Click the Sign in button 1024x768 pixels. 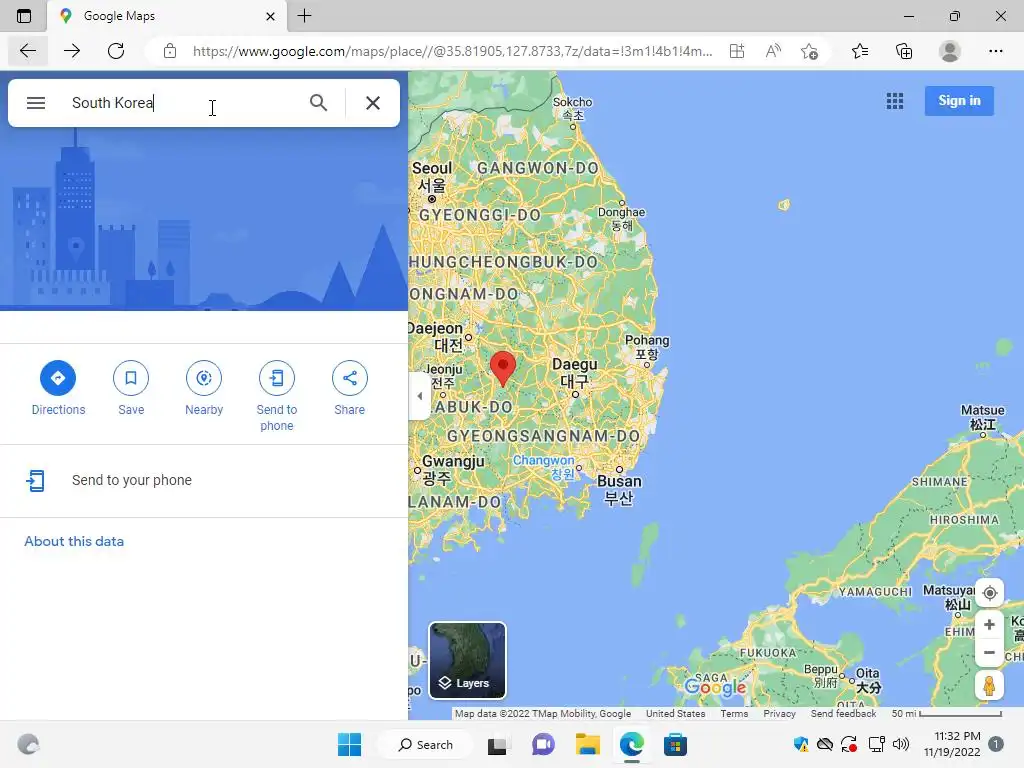point(959,101)
